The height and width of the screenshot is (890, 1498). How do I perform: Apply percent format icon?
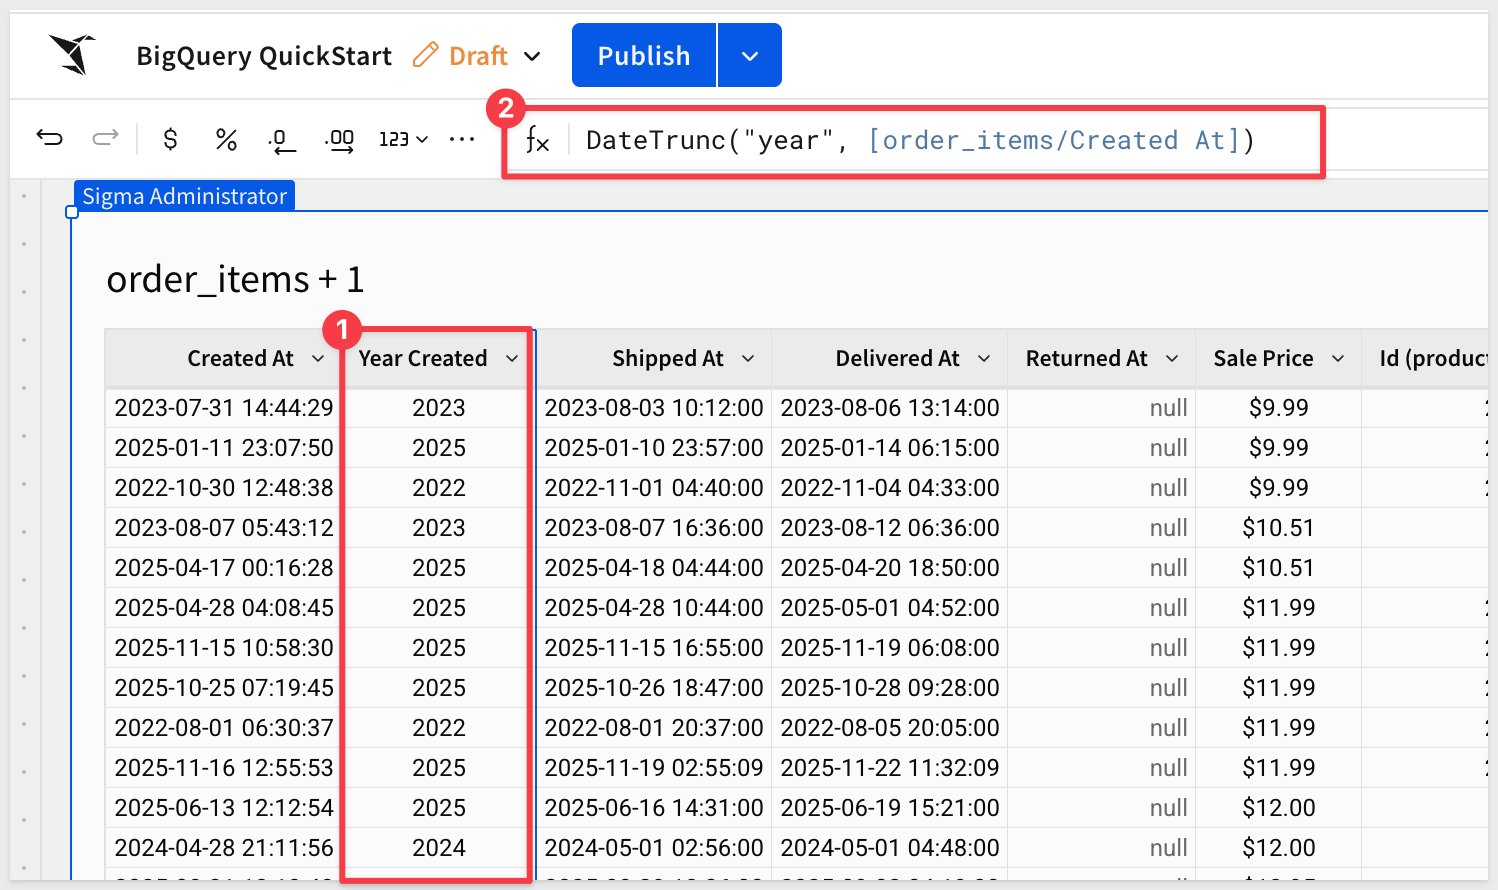226,139
